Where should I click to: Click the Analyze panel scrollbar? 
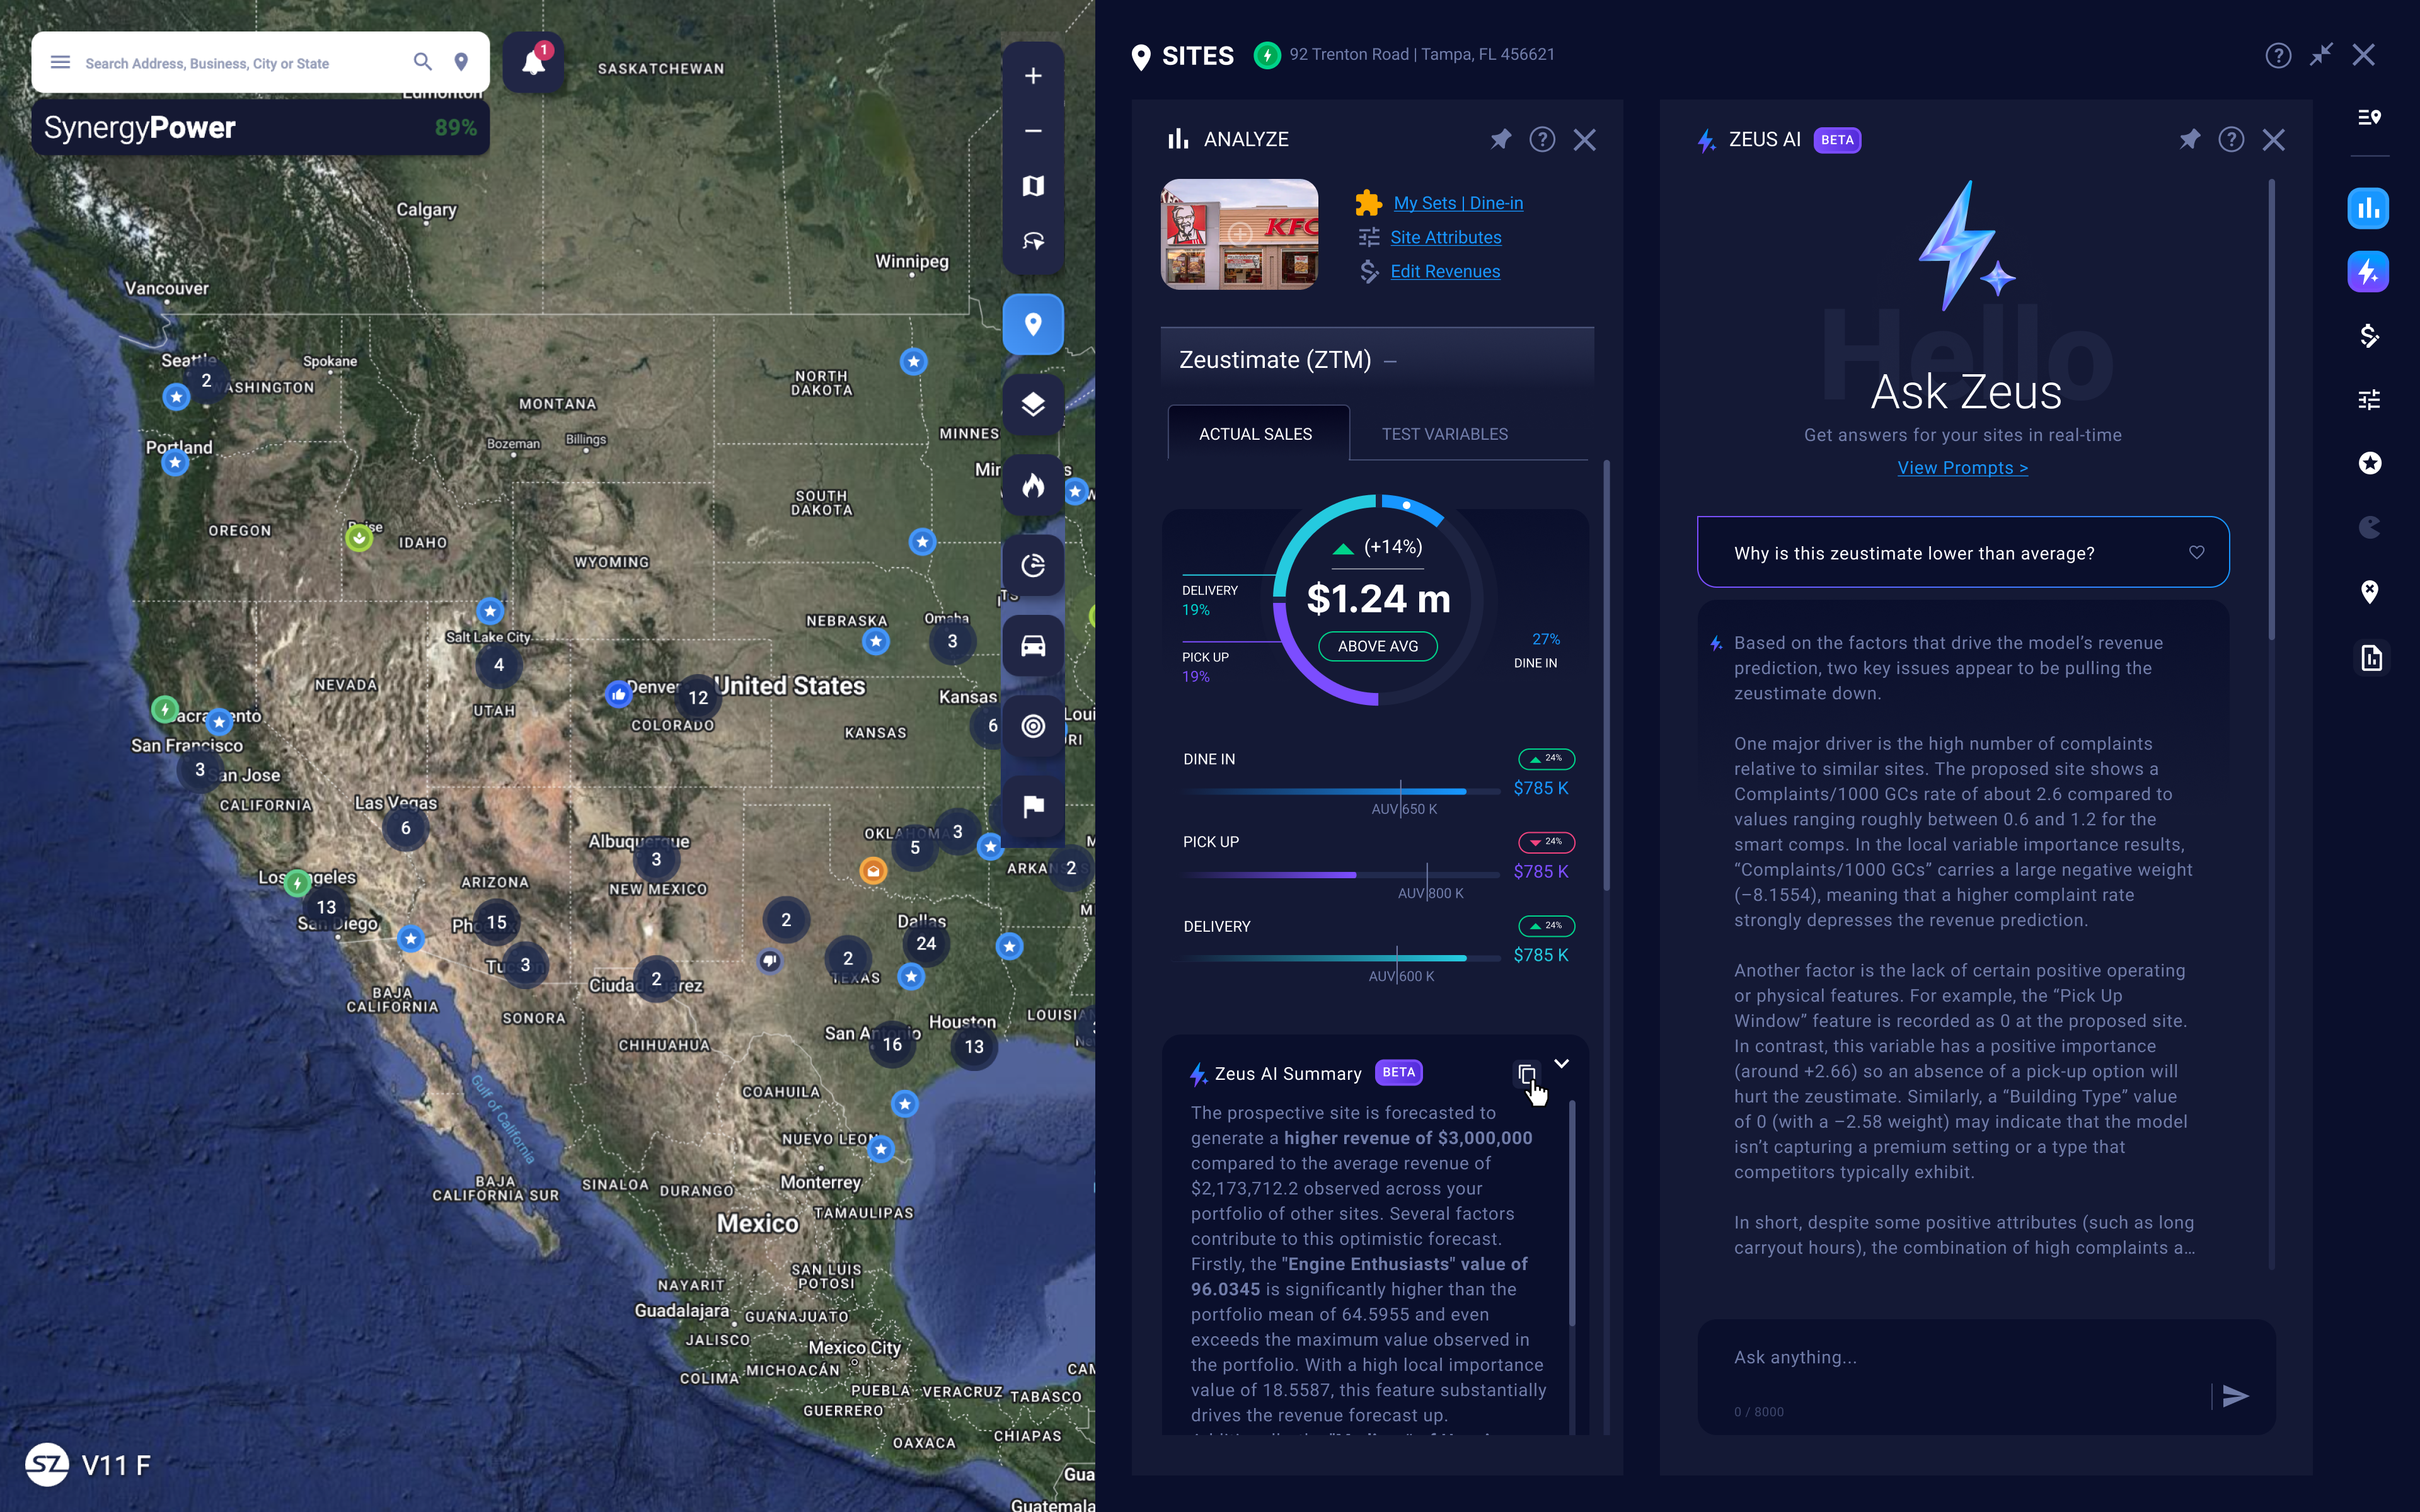coord(1606,675)
